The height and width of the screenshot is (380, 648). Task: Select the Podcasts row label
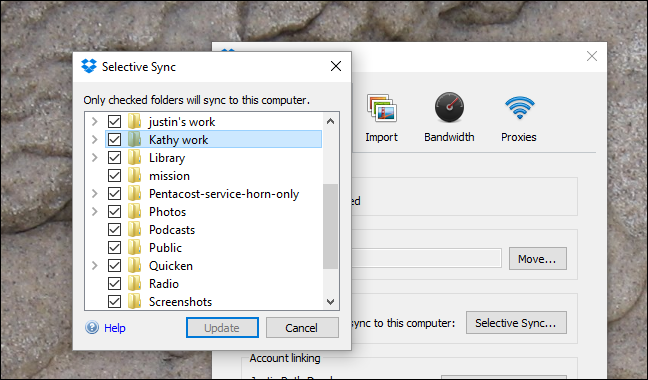click(172, 230)
